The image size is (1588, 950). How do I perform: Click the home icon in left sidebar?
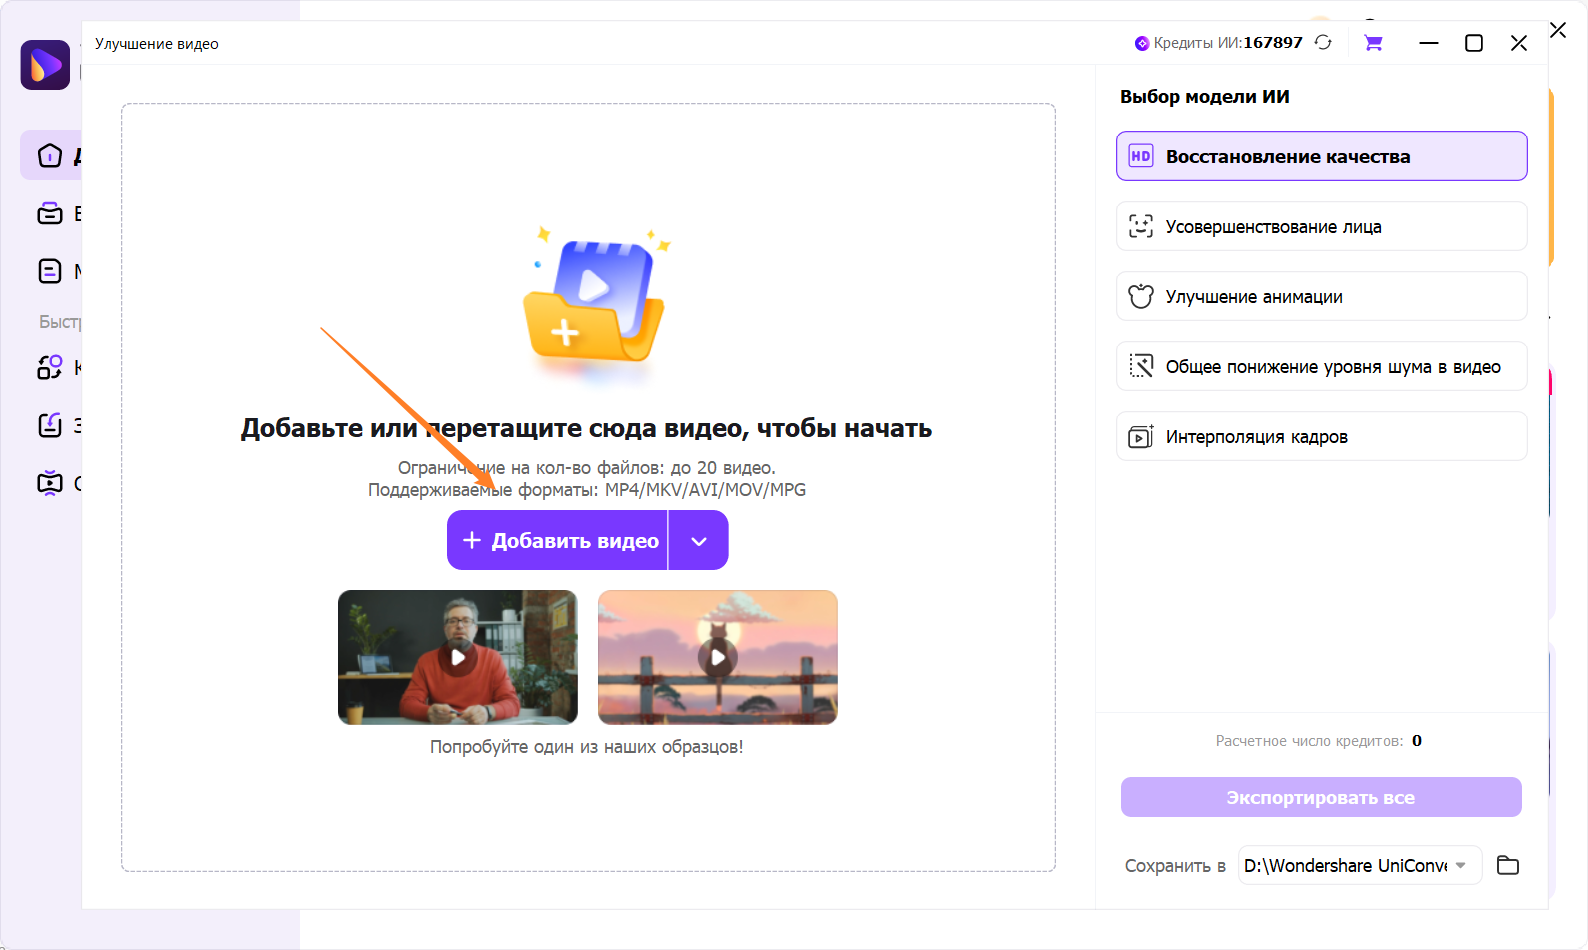click(x=50, y=156)
